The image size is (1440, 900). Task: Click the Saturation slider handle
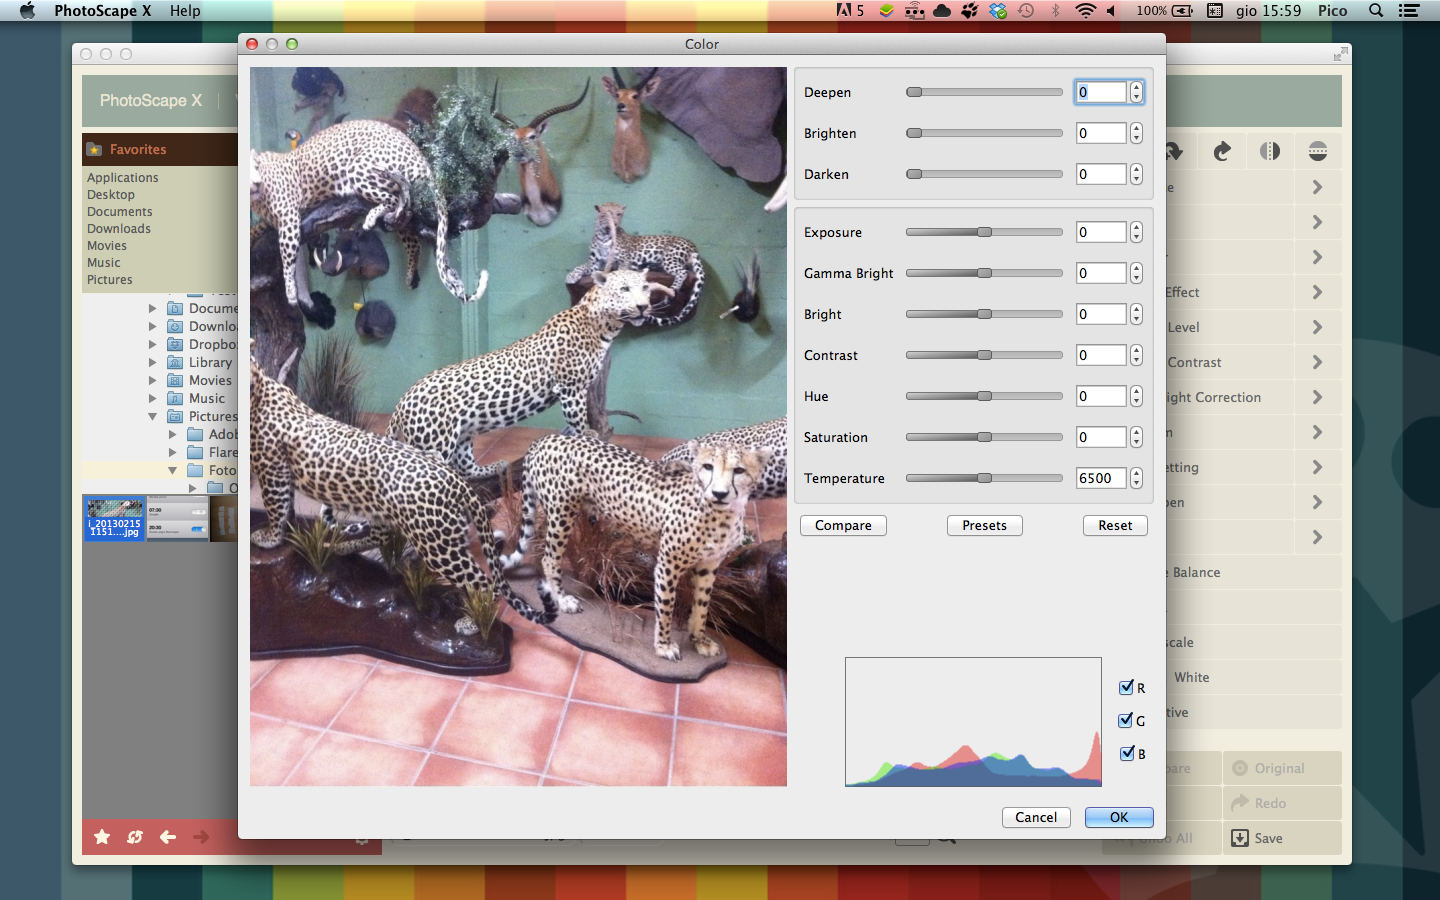[x=985, y=437]
